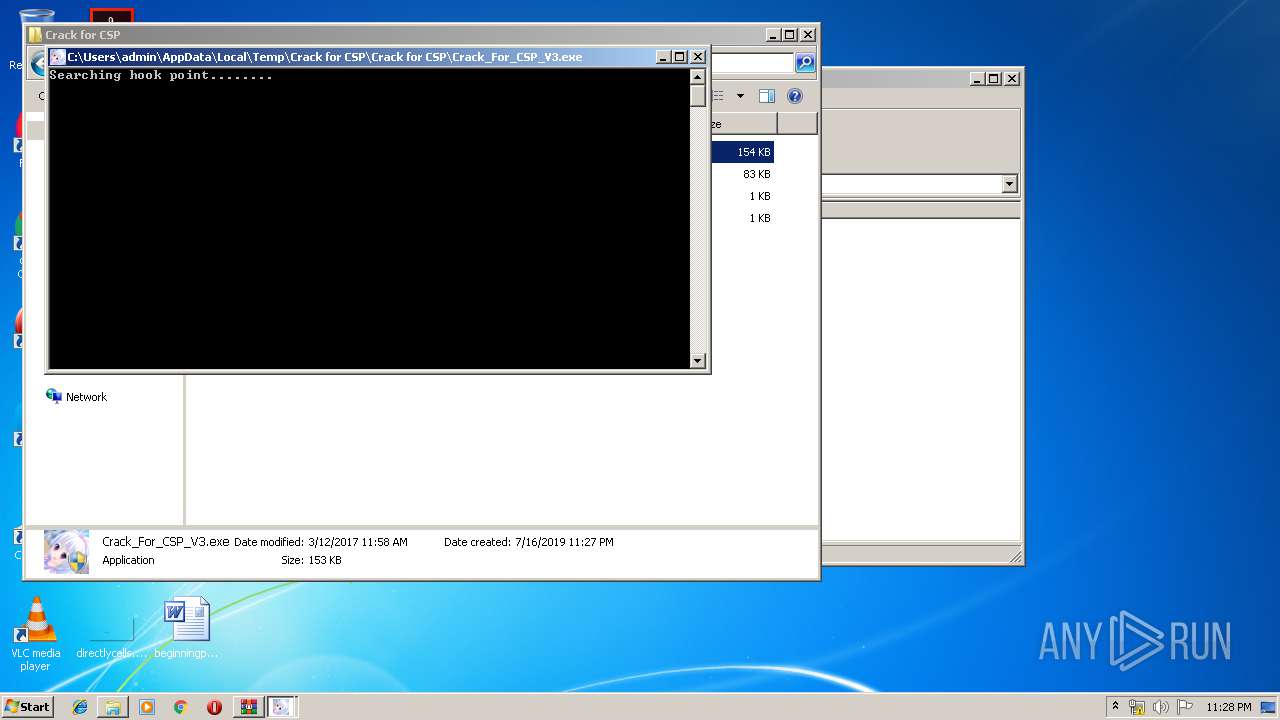Click the search magnifier button in Explorer
The height and width of the screenshot is (720, 1280).
[805, 63]
